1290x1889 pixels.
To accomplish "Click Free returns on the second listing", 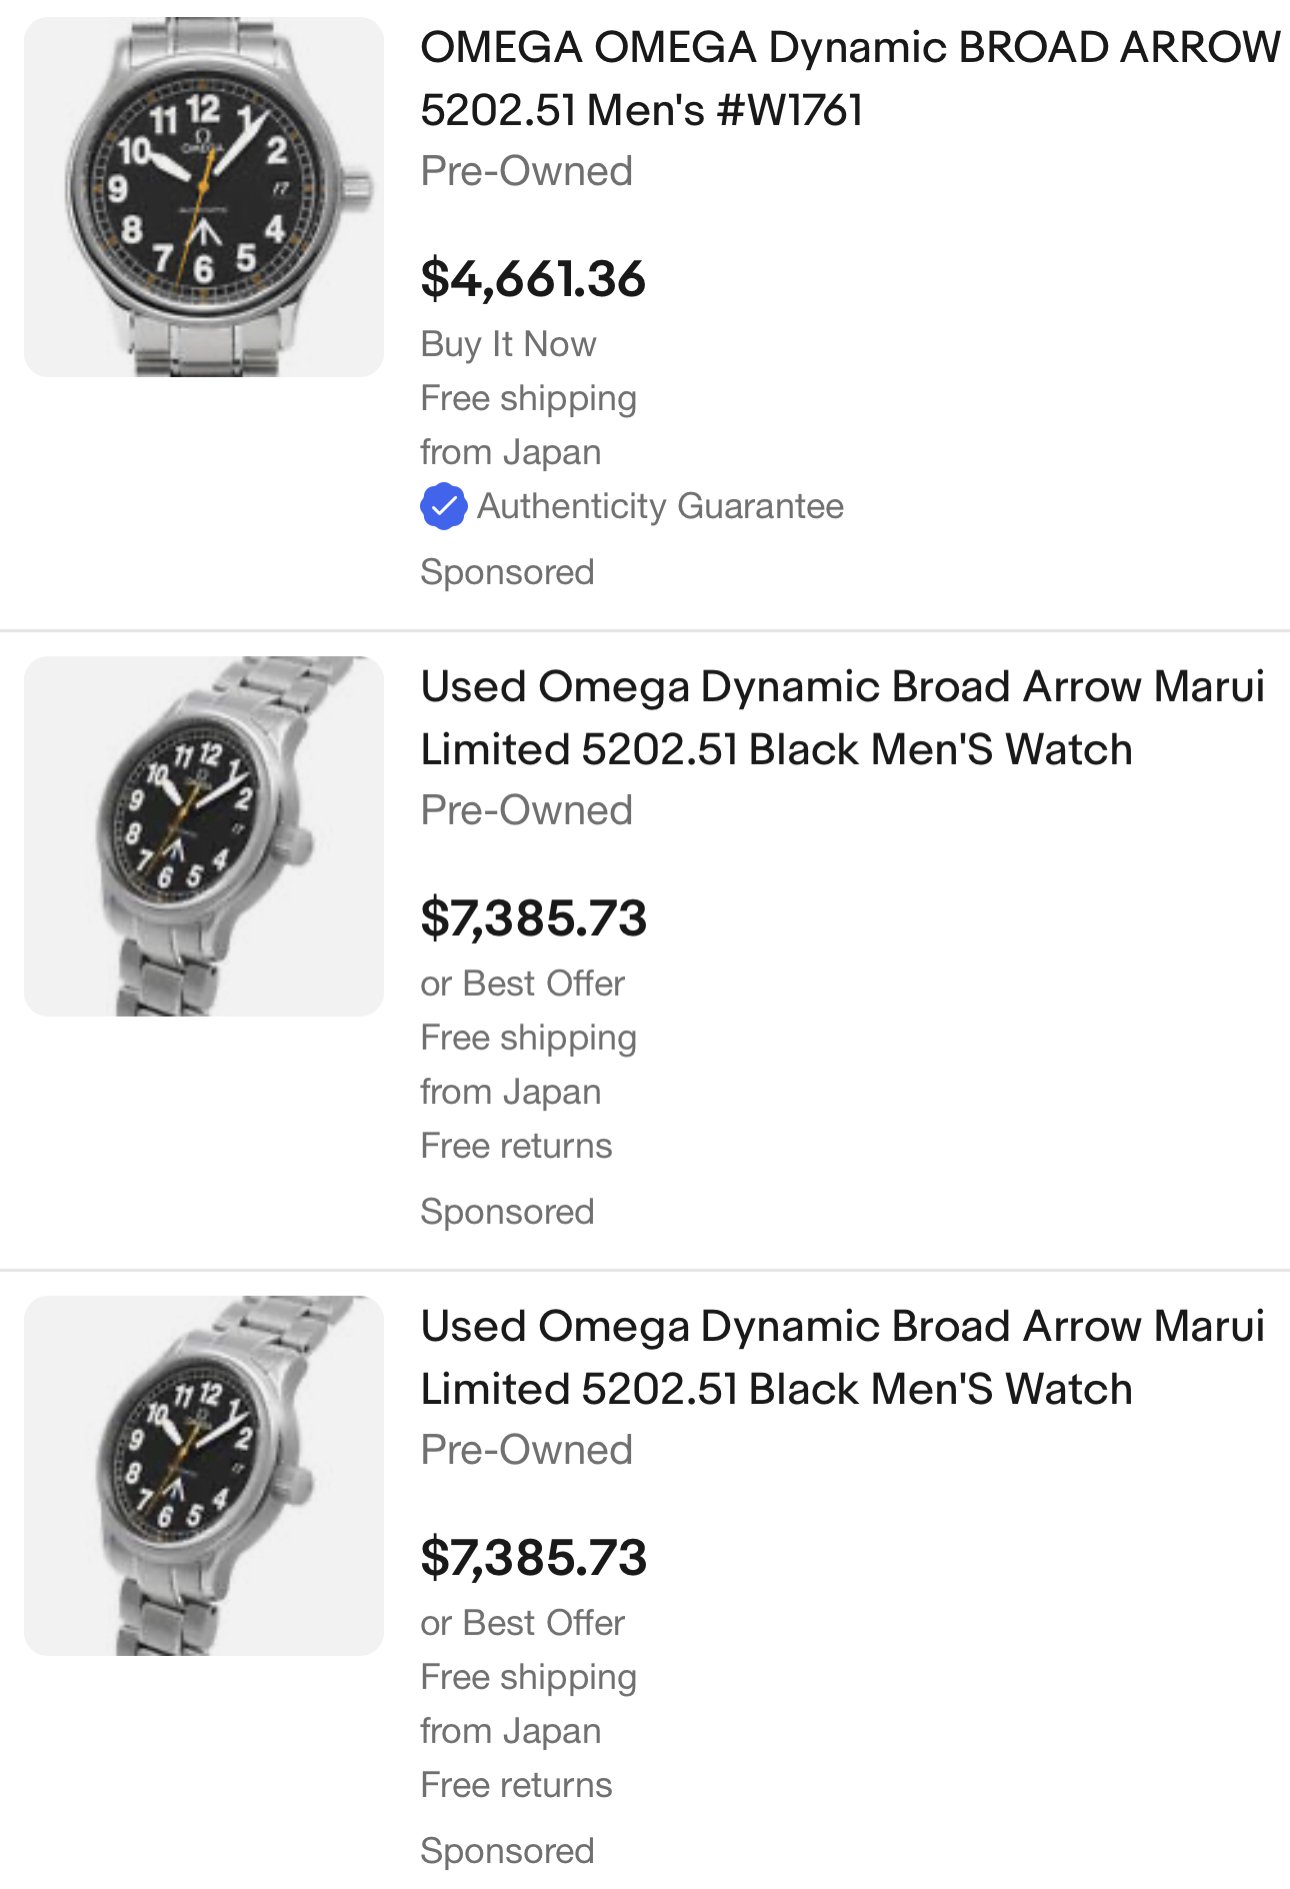I will (x=516, y=1145).
